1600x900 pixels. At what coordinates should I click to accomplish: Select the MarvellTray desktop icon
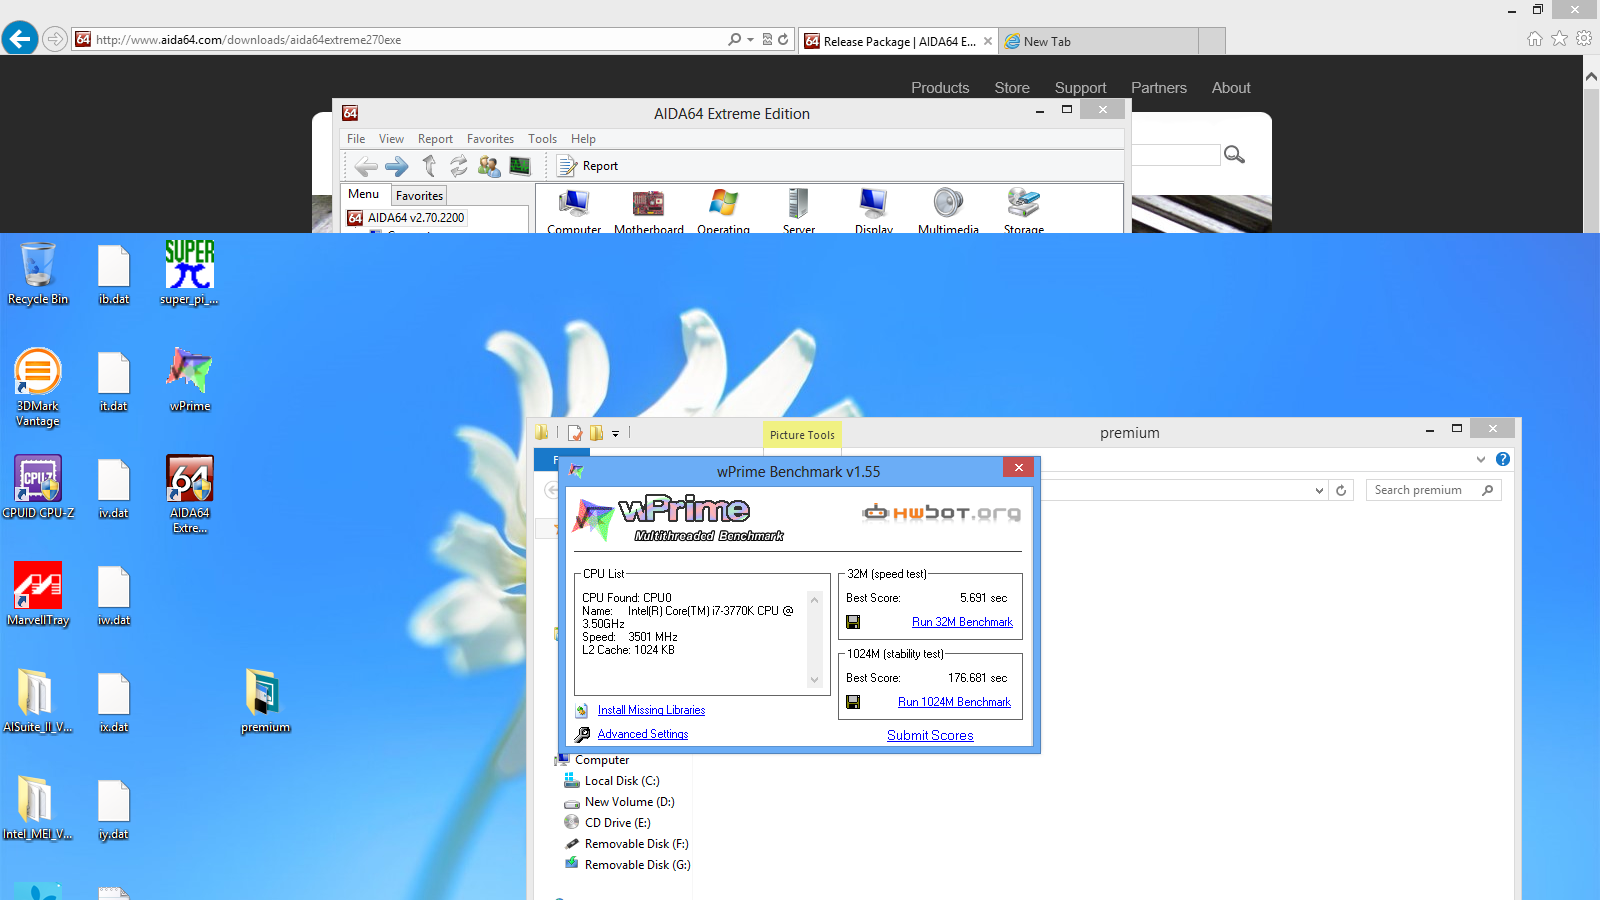(38, 594)
